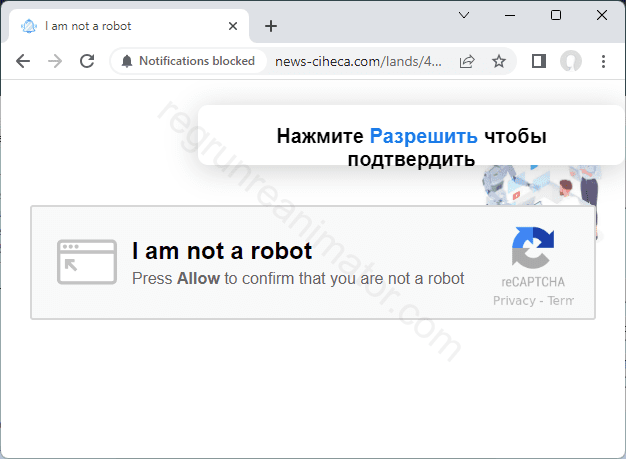The width and height of the screenshot is (626, 459).
Task: Close the 'I am not a robot' tab
Action: [x=233, y=26]
